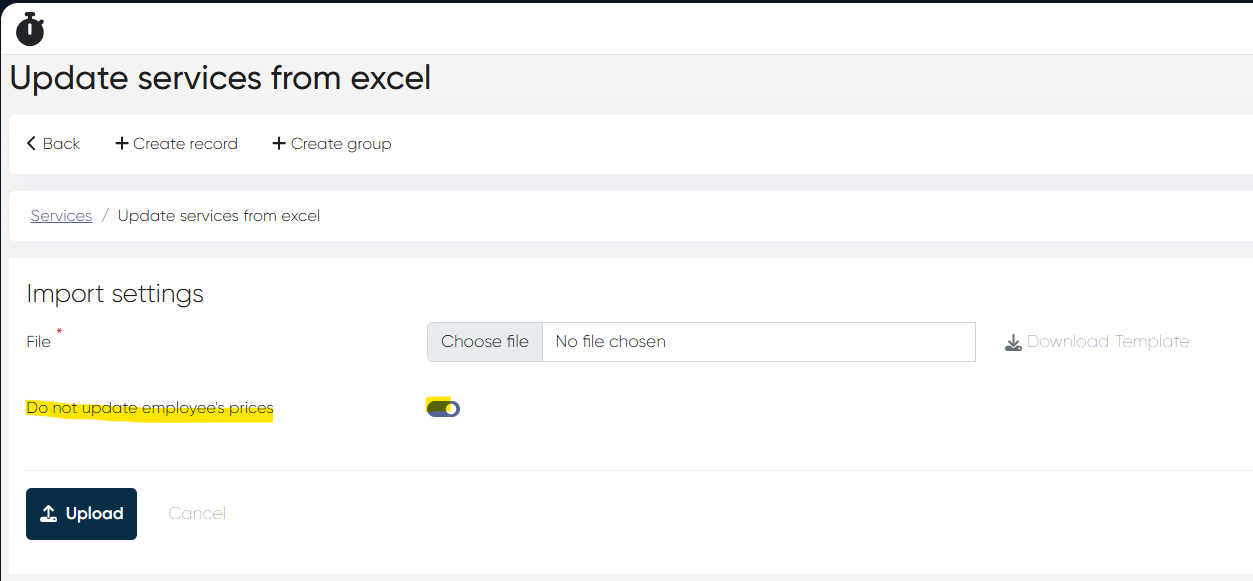Click the Download Template link text
Viewport: 1253px width, 581px height.
[1108, 342]
